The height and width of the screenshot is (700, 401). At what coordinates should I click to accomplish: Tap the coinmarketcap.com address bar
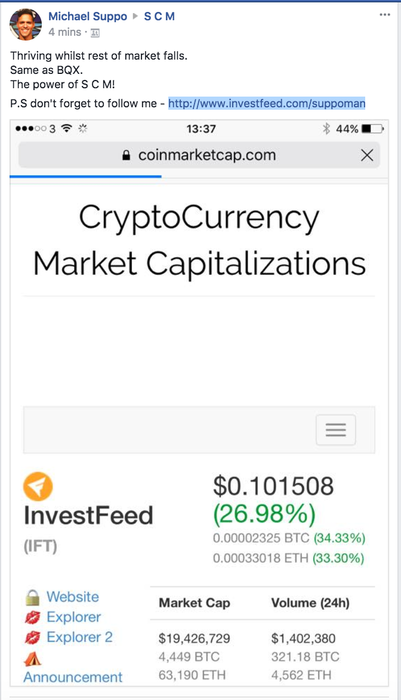pos(199,155)
